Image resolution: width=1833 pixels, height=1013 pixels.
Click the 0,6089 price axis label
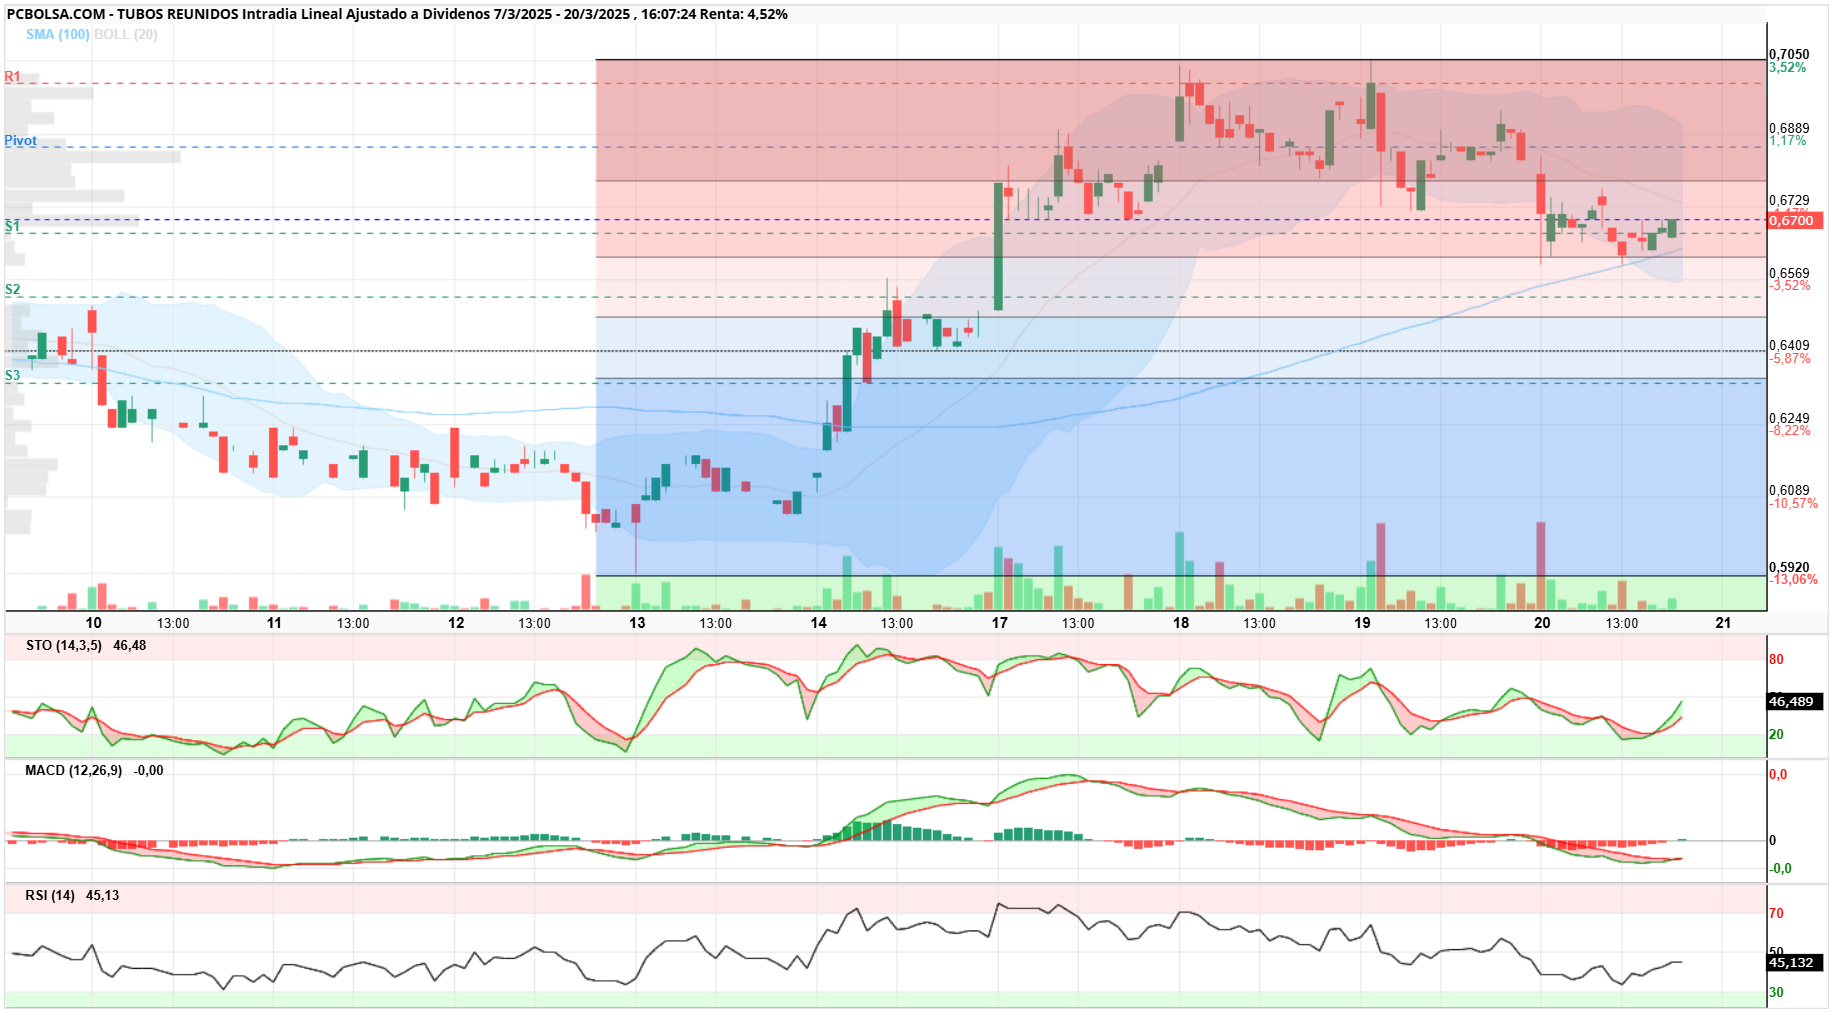(1789, 490)
